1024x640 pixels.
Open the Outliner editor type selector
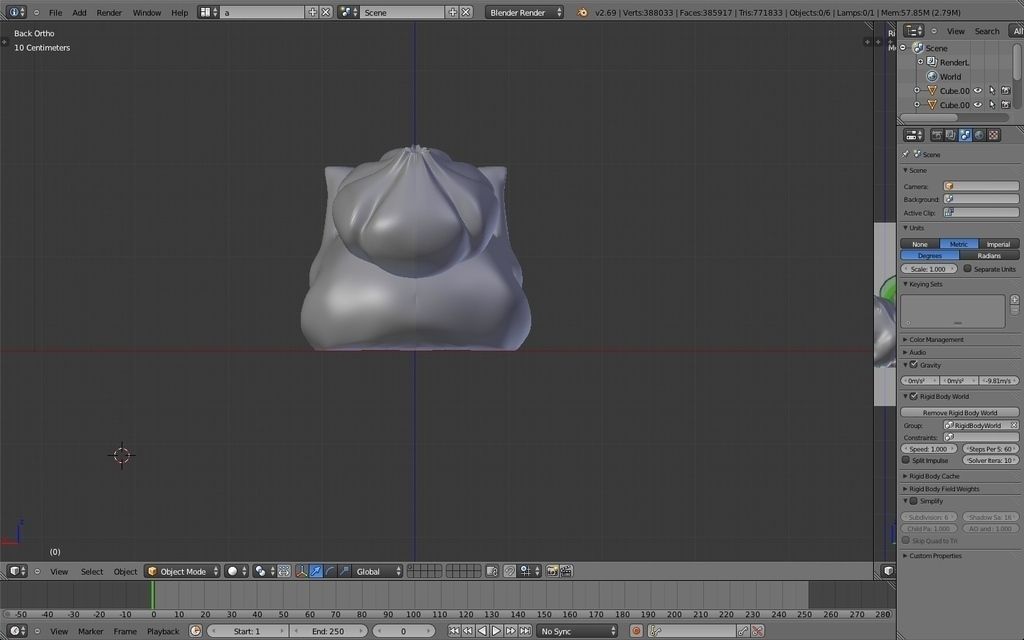(x=914, y=31)
